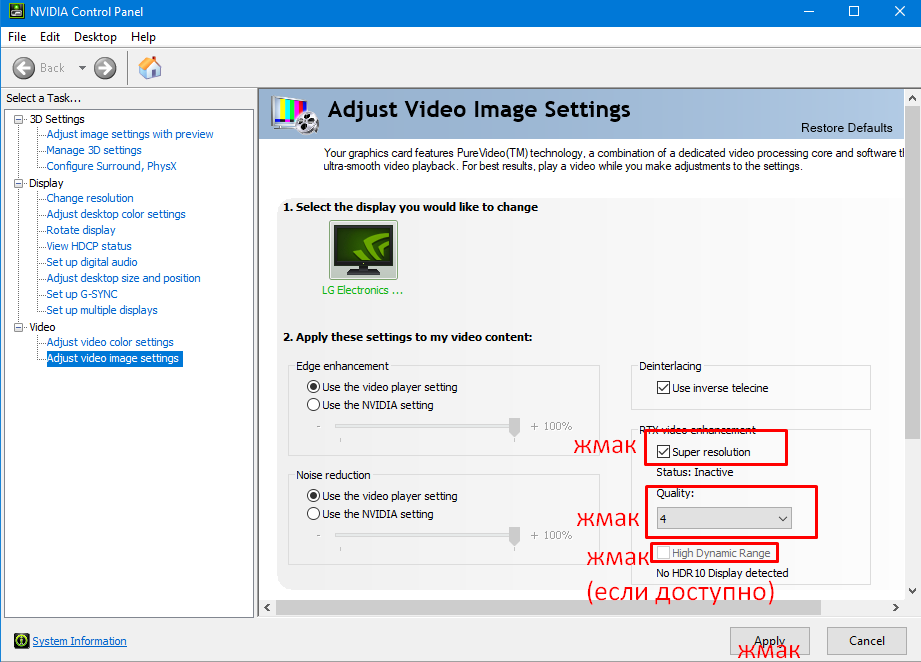The height and width of the screenshot is (662, 921).
Task: Minimize the NVIDIA Control Panel window
Action: click(809, 12)
